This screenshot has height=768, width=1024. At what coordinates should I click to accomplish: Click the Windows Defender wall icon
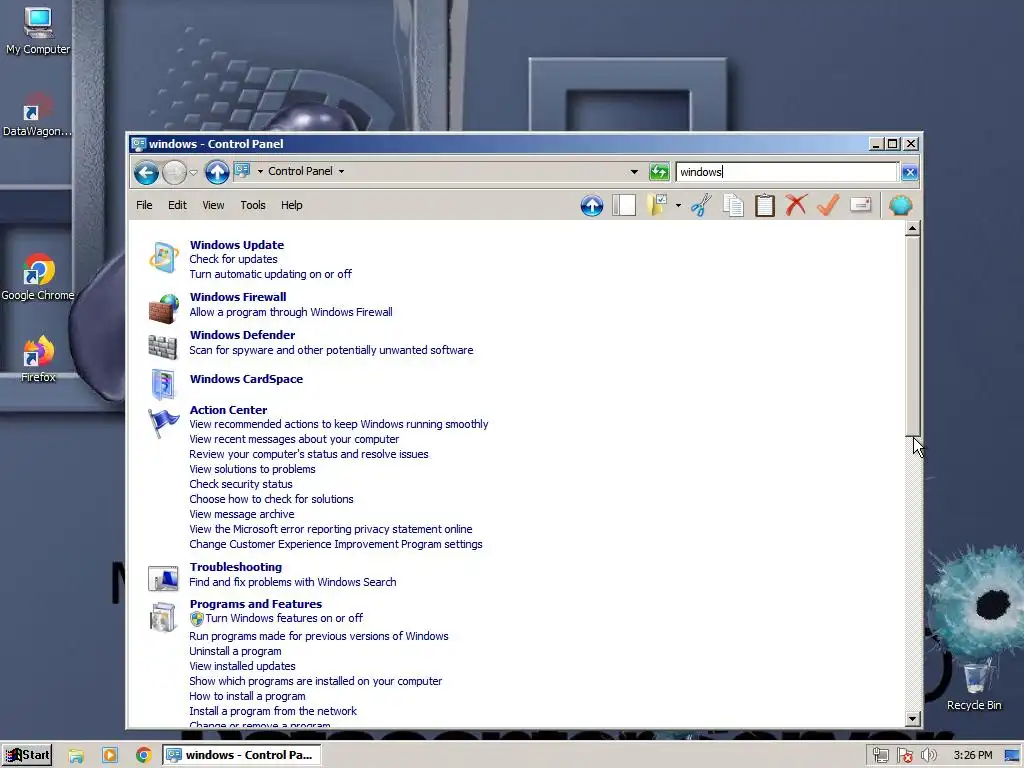pyautogui.click(x=163, y=347)
